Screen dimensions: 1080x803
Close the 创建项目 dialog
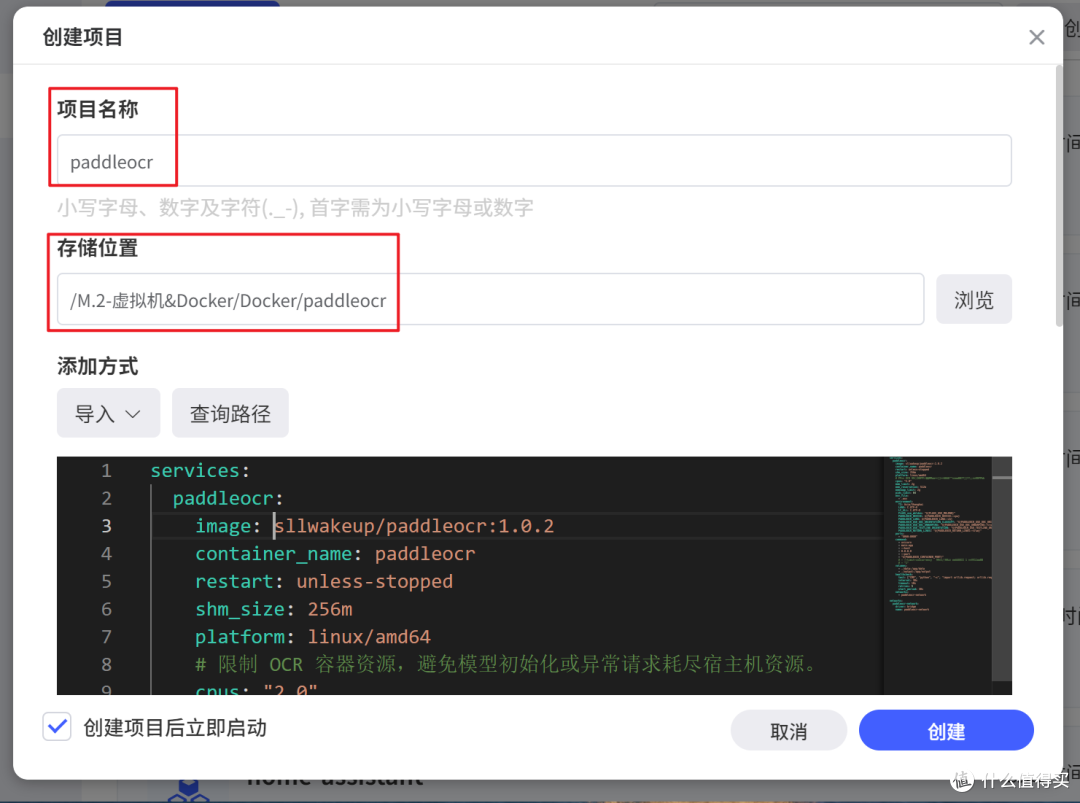point(1036,37)
